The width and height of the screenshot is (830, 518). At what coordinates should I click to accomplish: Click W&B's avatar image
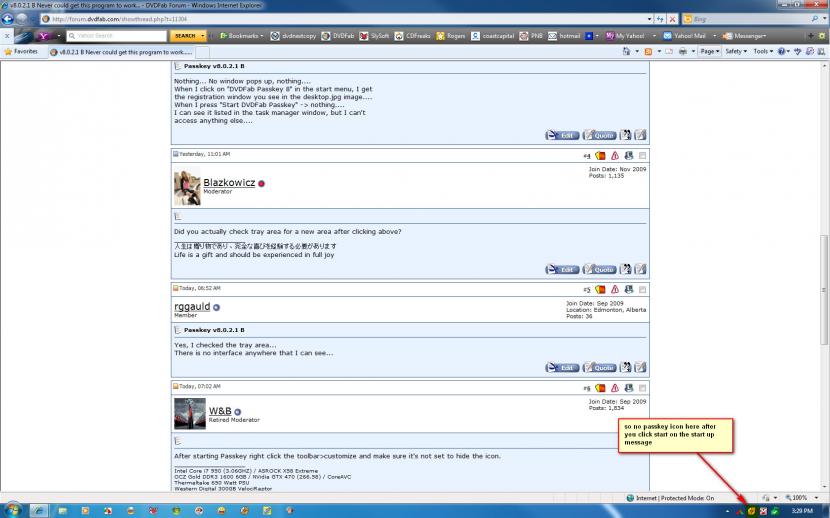click(190, 413)
